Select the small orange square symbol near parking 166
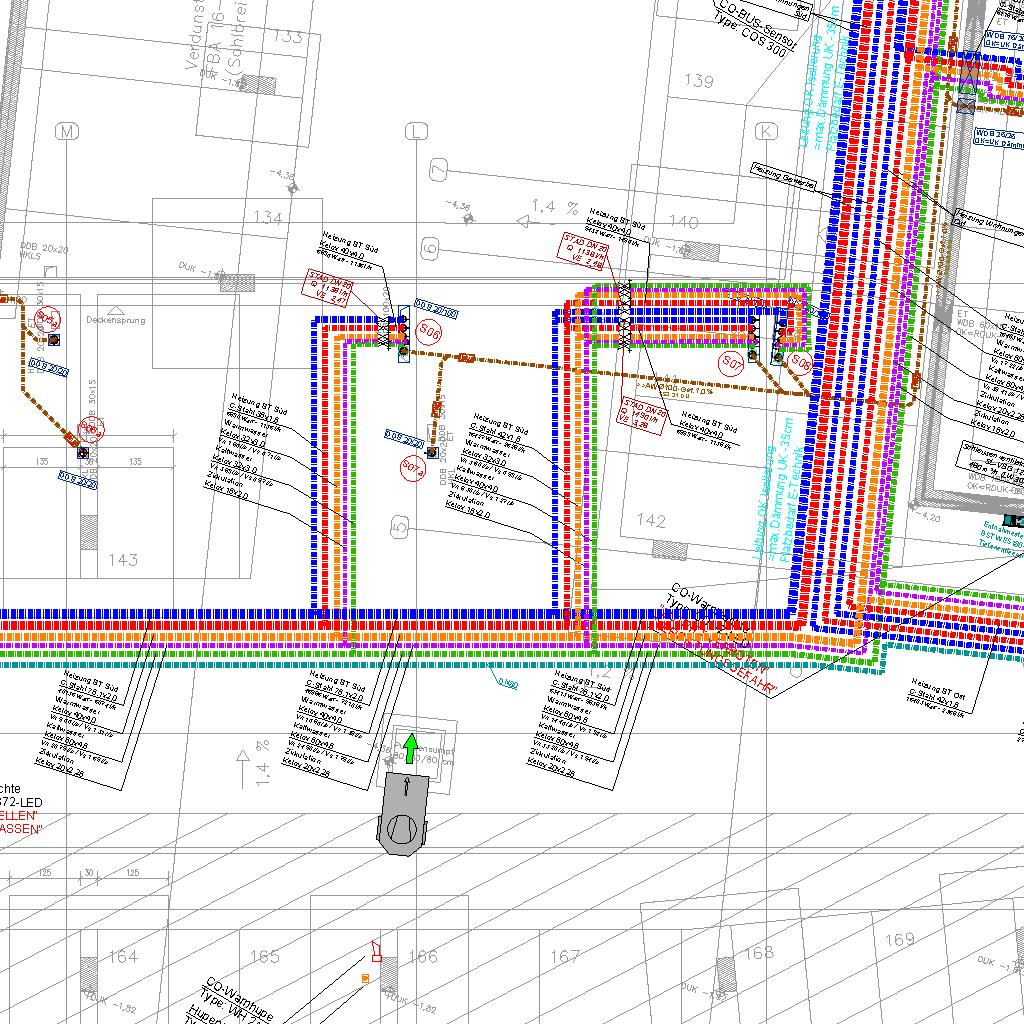This screenshot has height=1024, width=1024. [x=366, y=978]
